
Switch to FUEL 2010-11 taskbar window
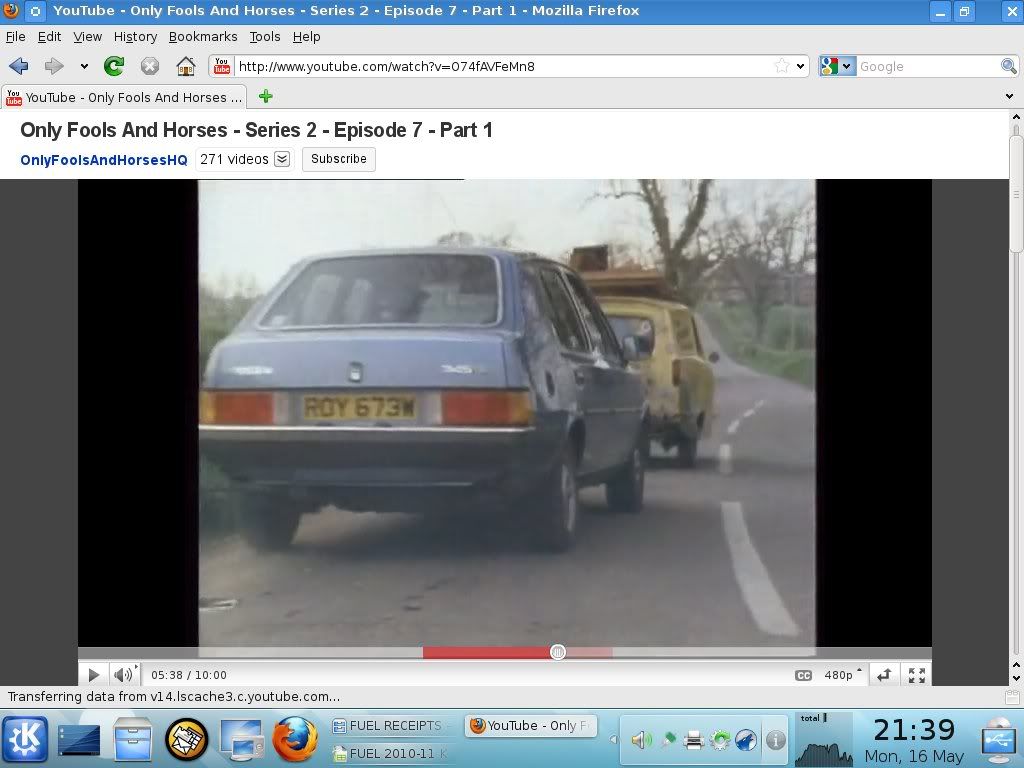[x=394, y=754]
